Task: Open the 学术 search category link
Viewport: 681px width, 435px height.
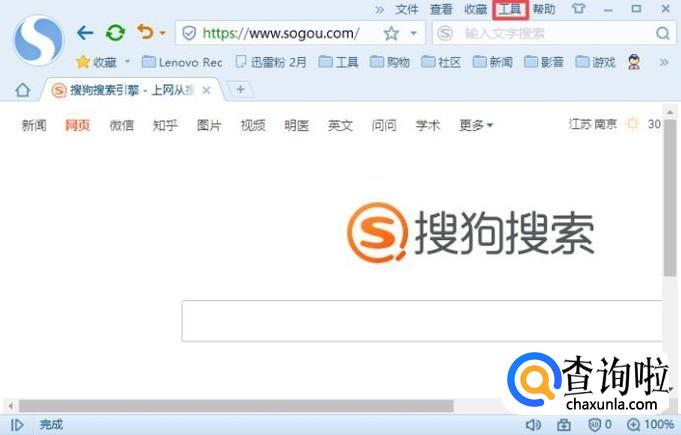Action: (x=428, y=125)
